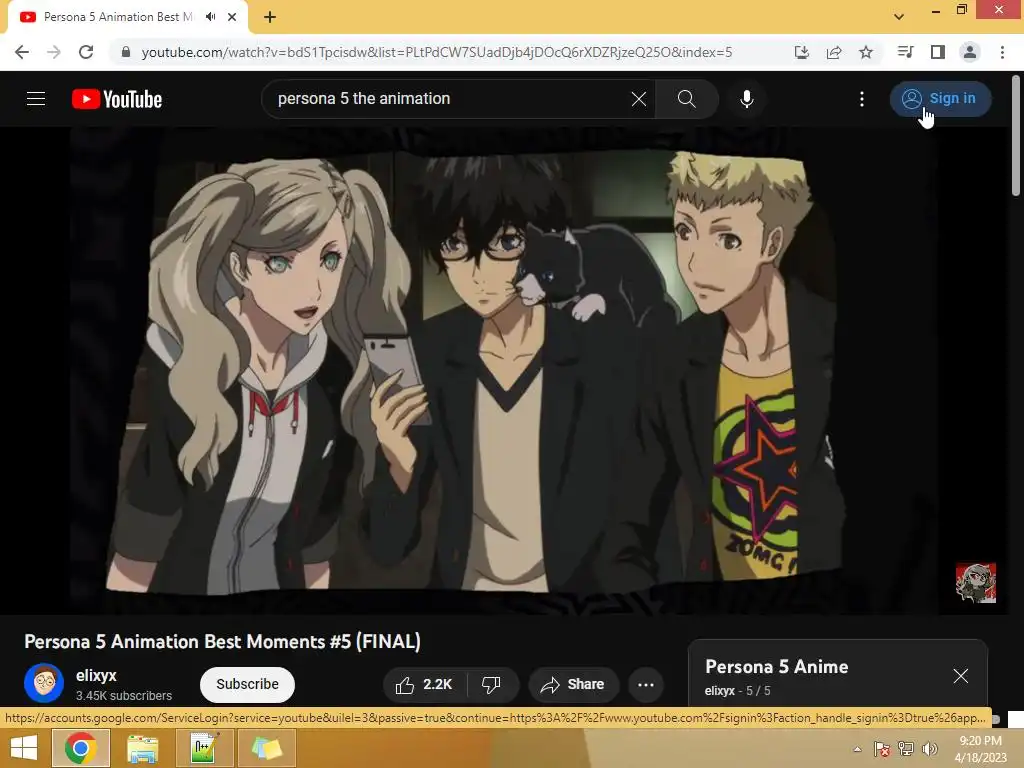
Task: Click Chrome taskbar icon
Action: [81, 748]
